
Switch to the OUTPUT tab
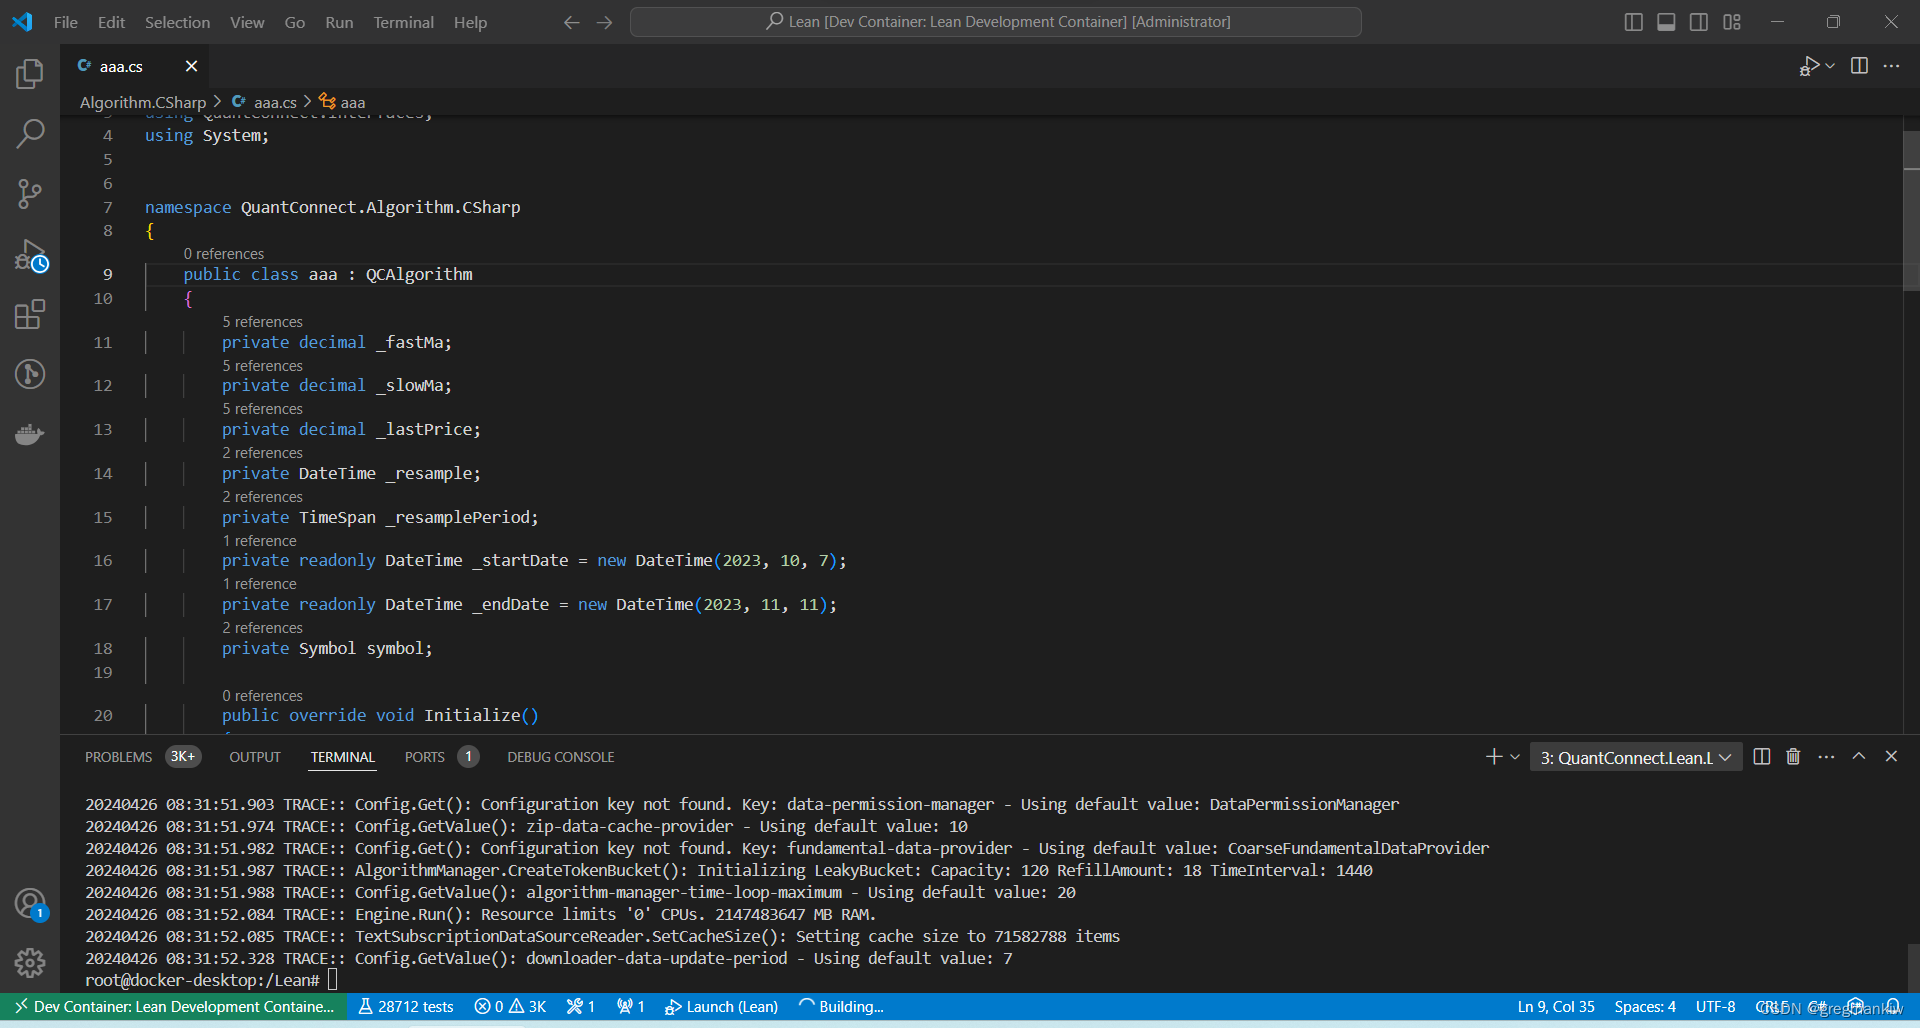pyautogui.click(x=255, y=757)
